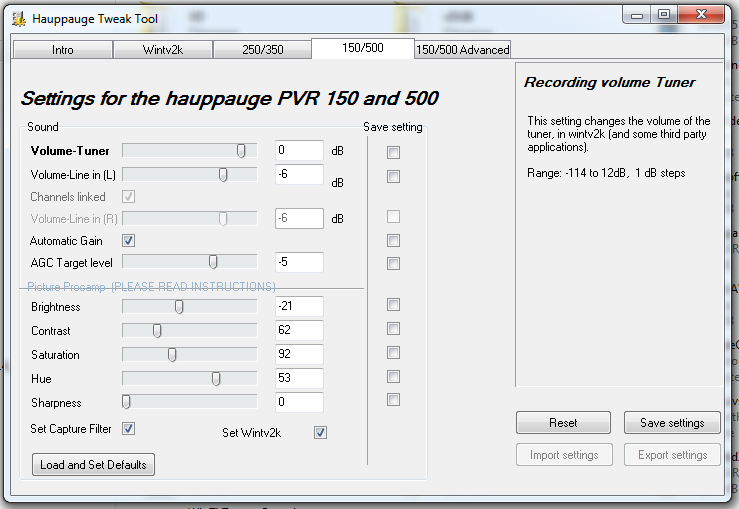This screenshot has height=509, width=739.
Task: Click the Reset button
Action: point(563,423)
